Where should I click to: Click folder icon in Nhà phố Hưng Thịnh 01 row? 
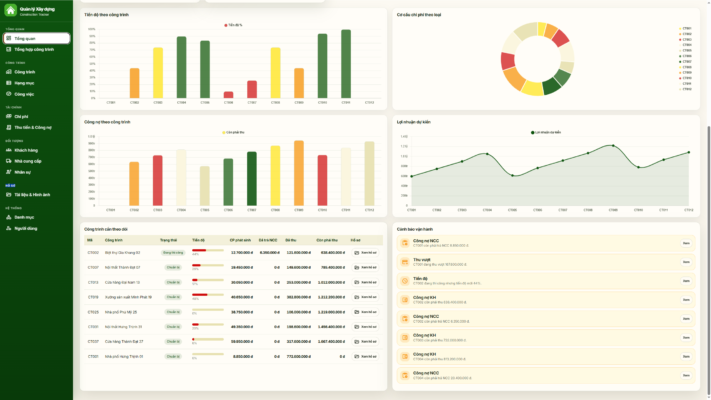[357, 356]
